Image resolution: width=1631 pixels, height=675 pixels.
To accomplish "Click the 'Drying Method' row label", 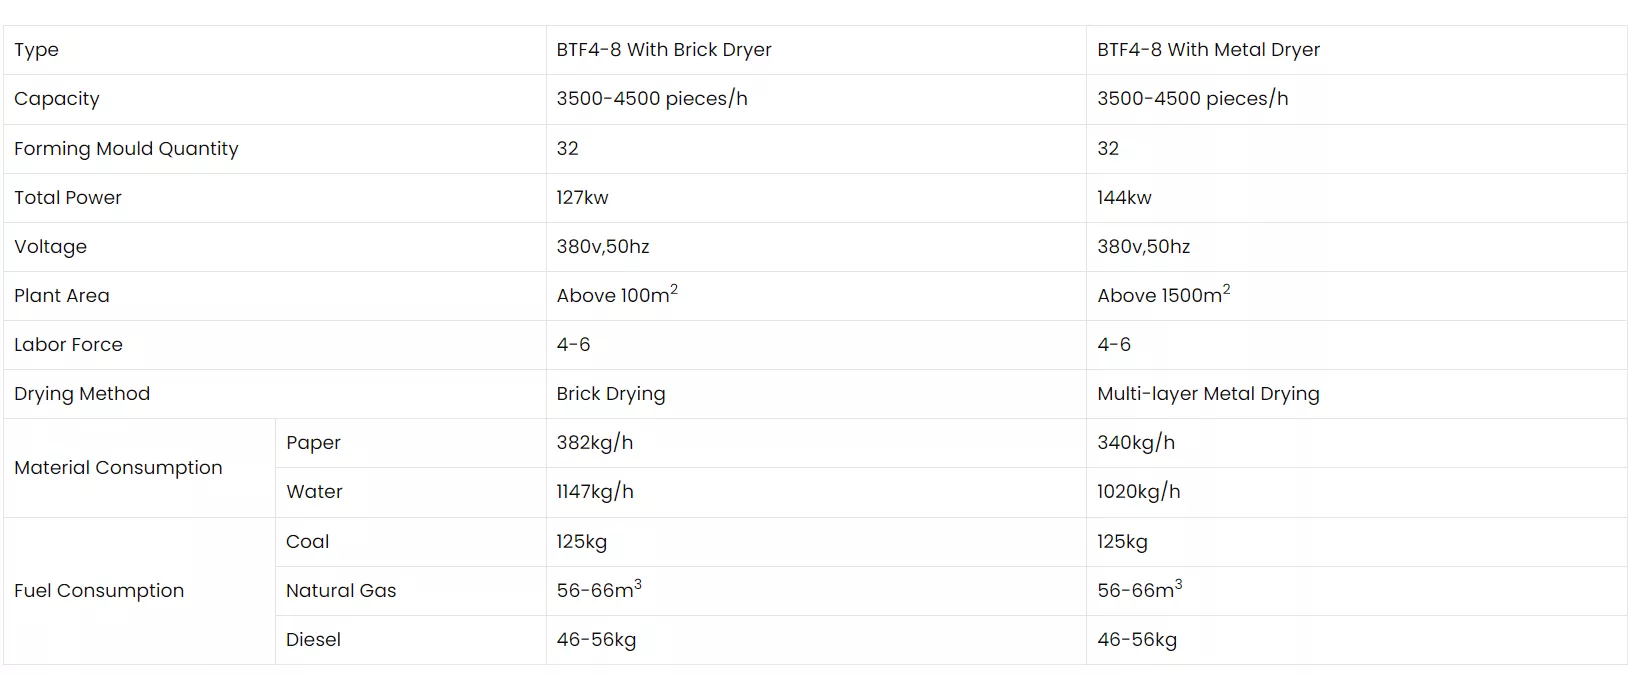I will (82, 394).
